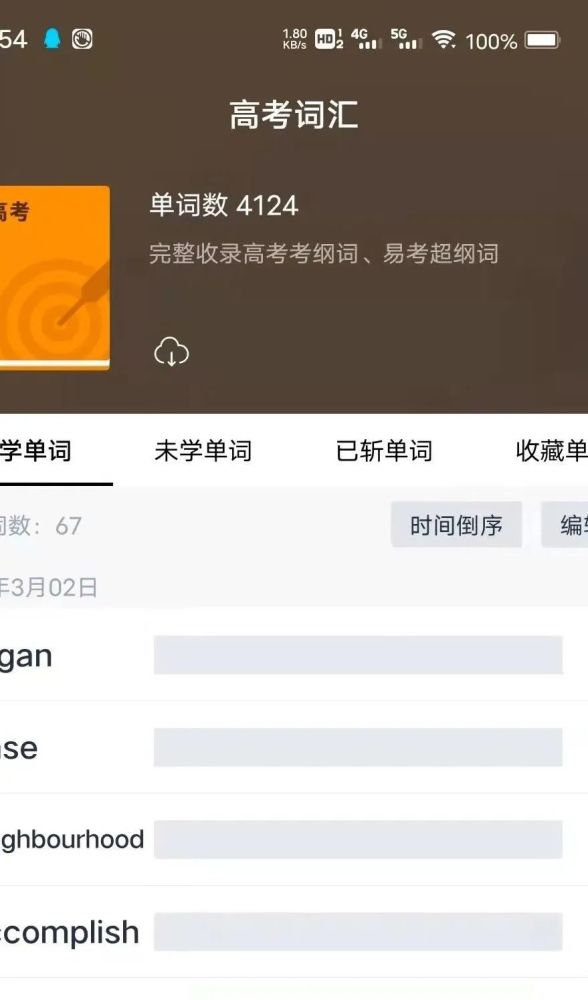
Task: Open the word entry ending in 'se'
Action: [294, 747]
